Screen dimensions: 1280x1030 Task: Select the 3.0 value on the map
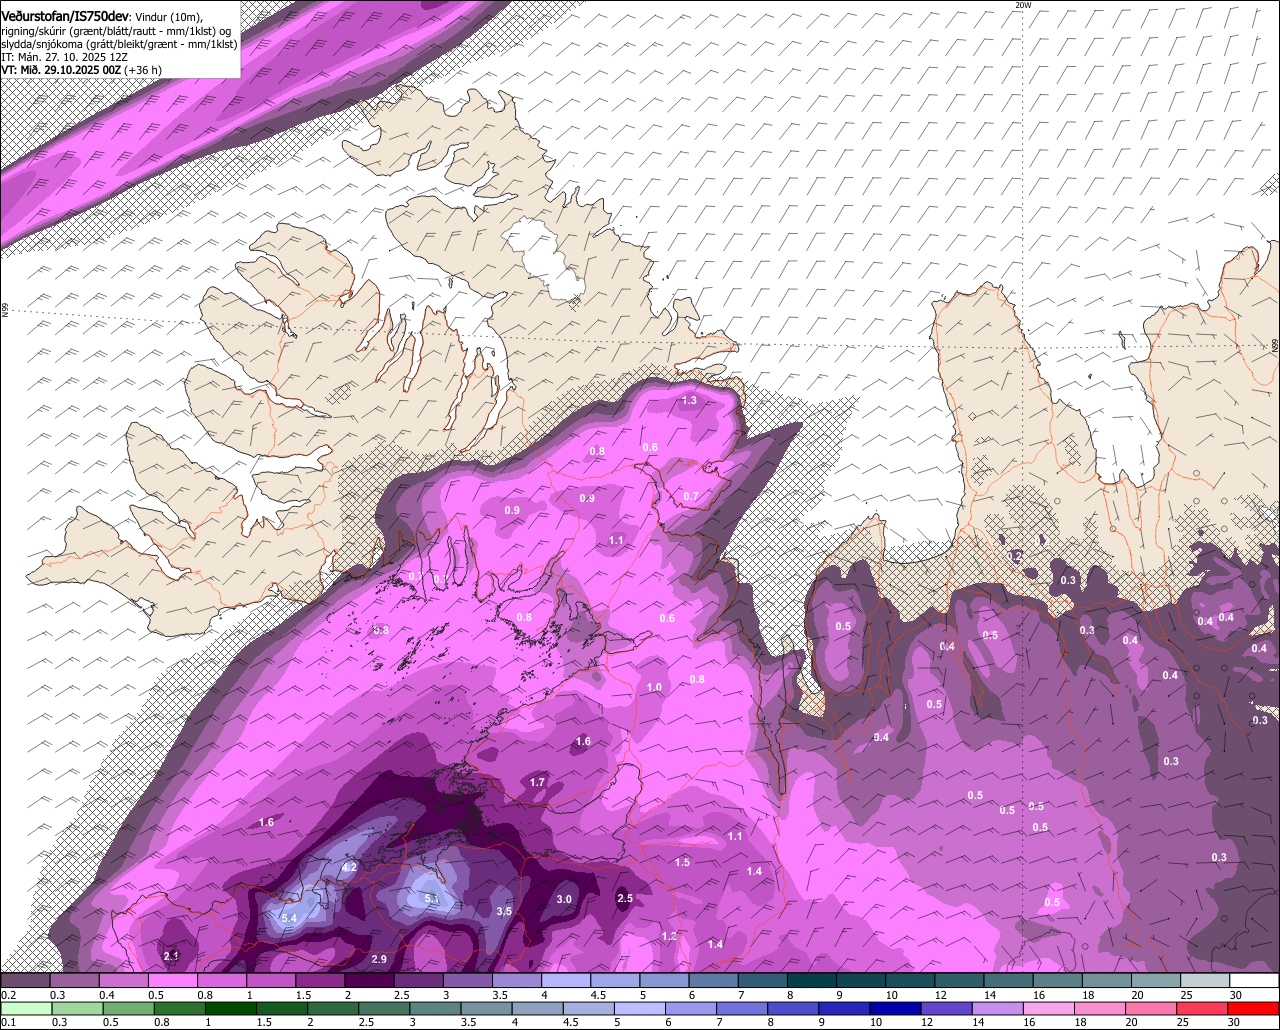(564, 899)
